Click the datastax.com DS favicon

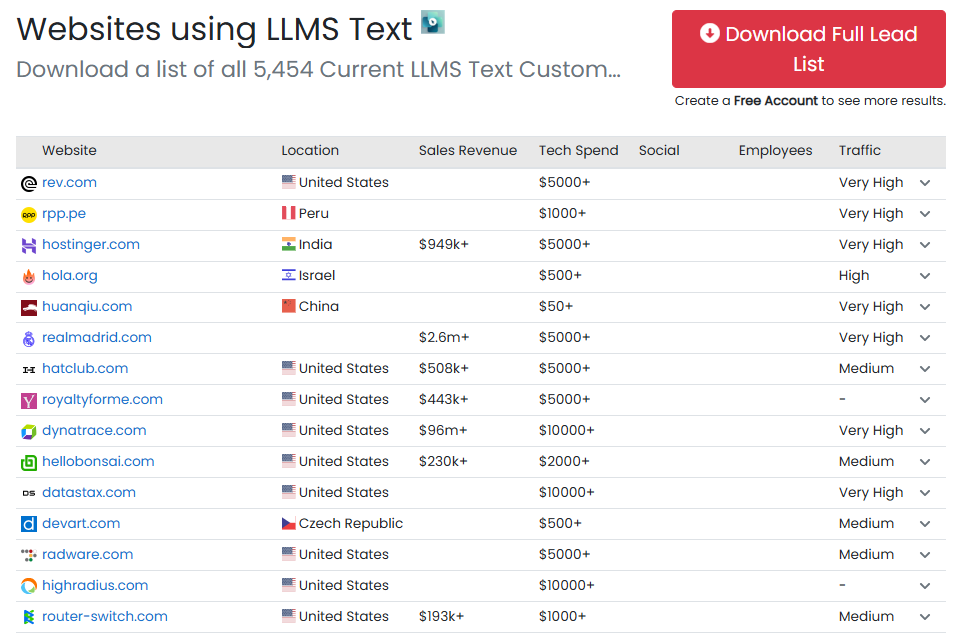click(29, 493)
